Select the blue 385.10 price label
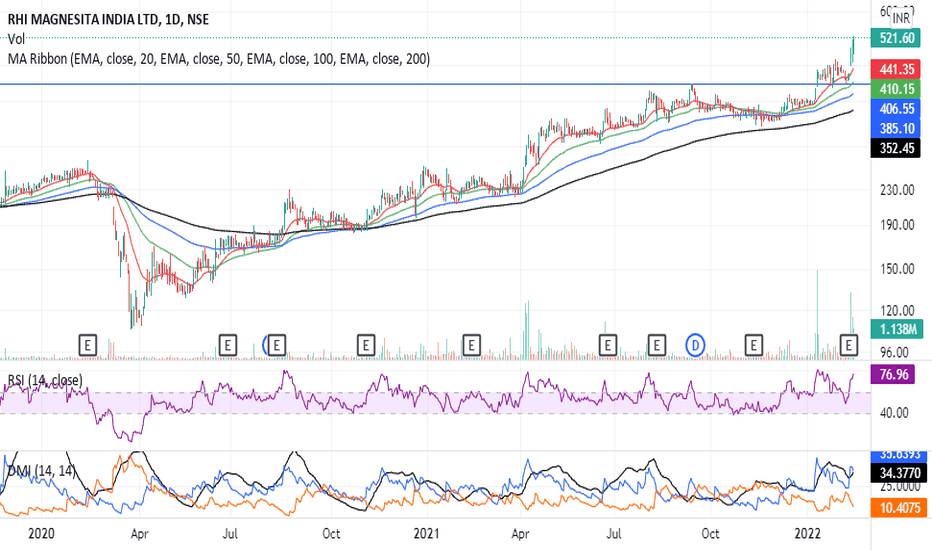932x550 pixels. click(x=896, y=128)
